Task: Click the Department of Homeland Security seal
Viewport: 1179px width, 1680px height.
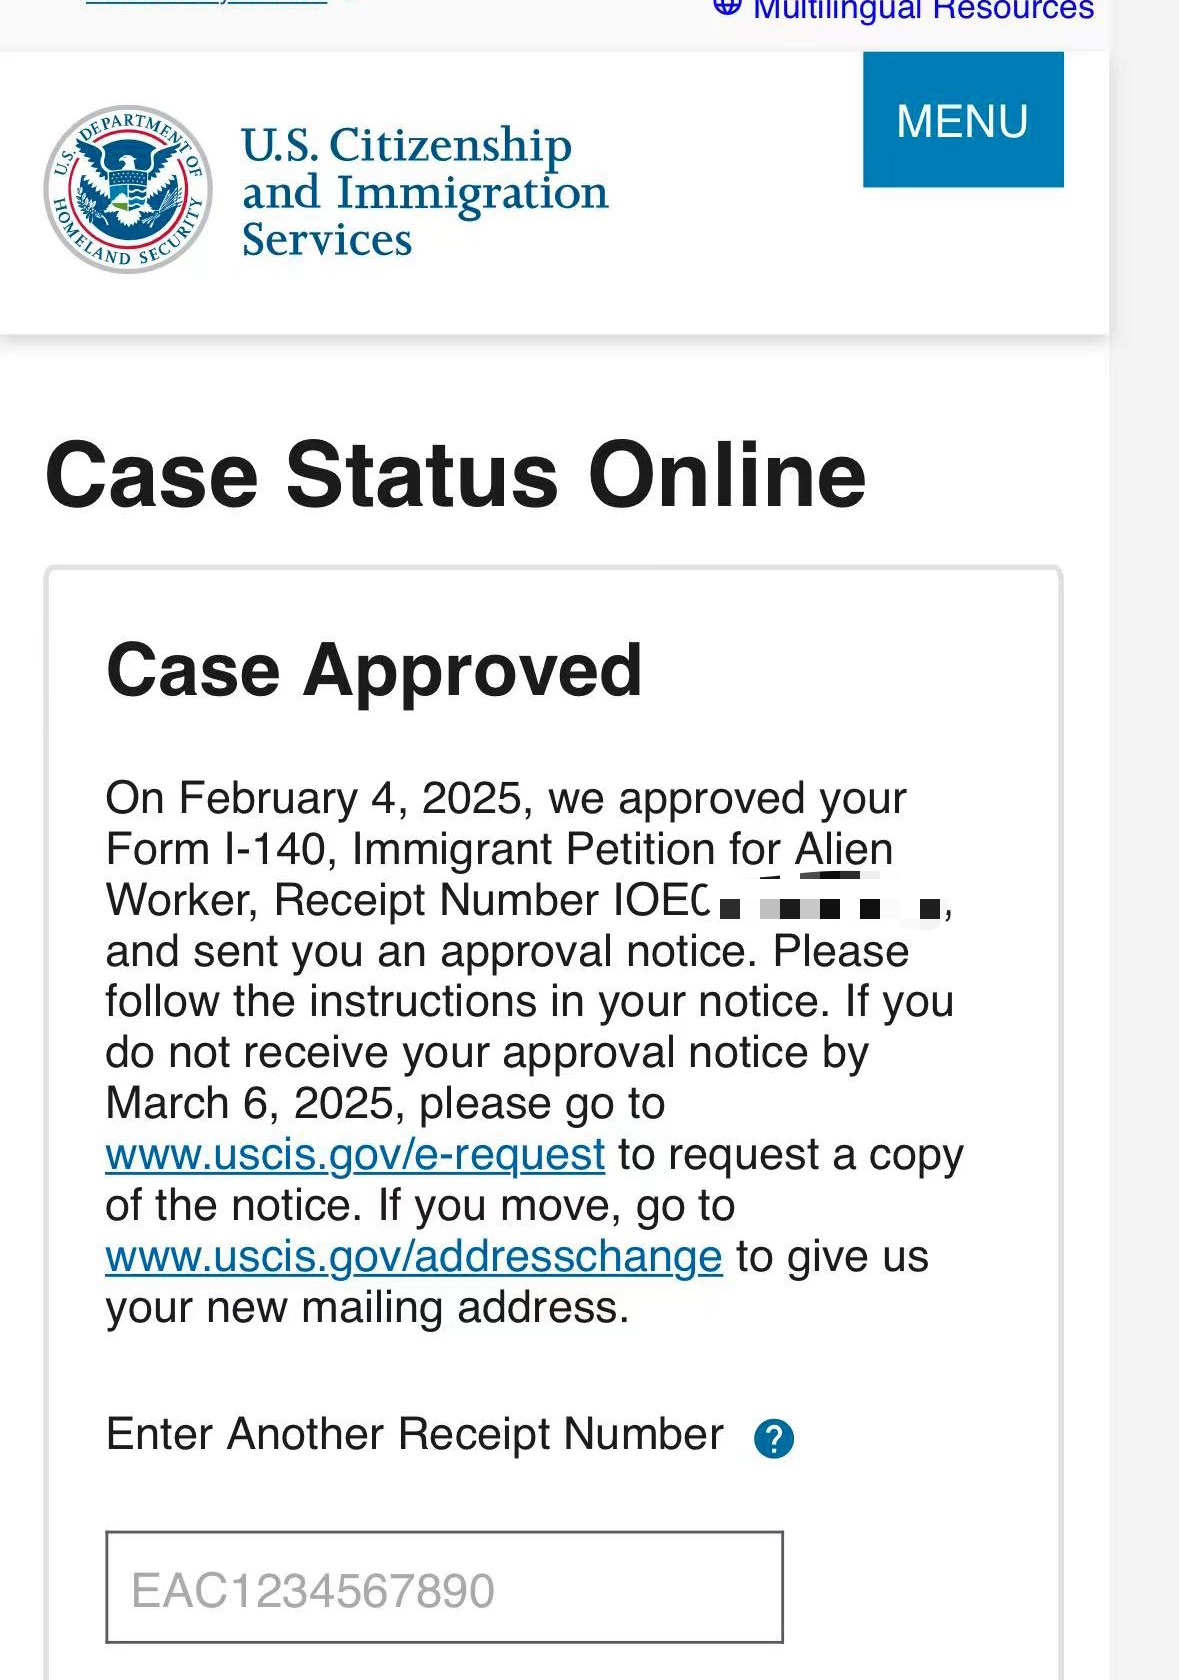Action: [x=128, y=189]
